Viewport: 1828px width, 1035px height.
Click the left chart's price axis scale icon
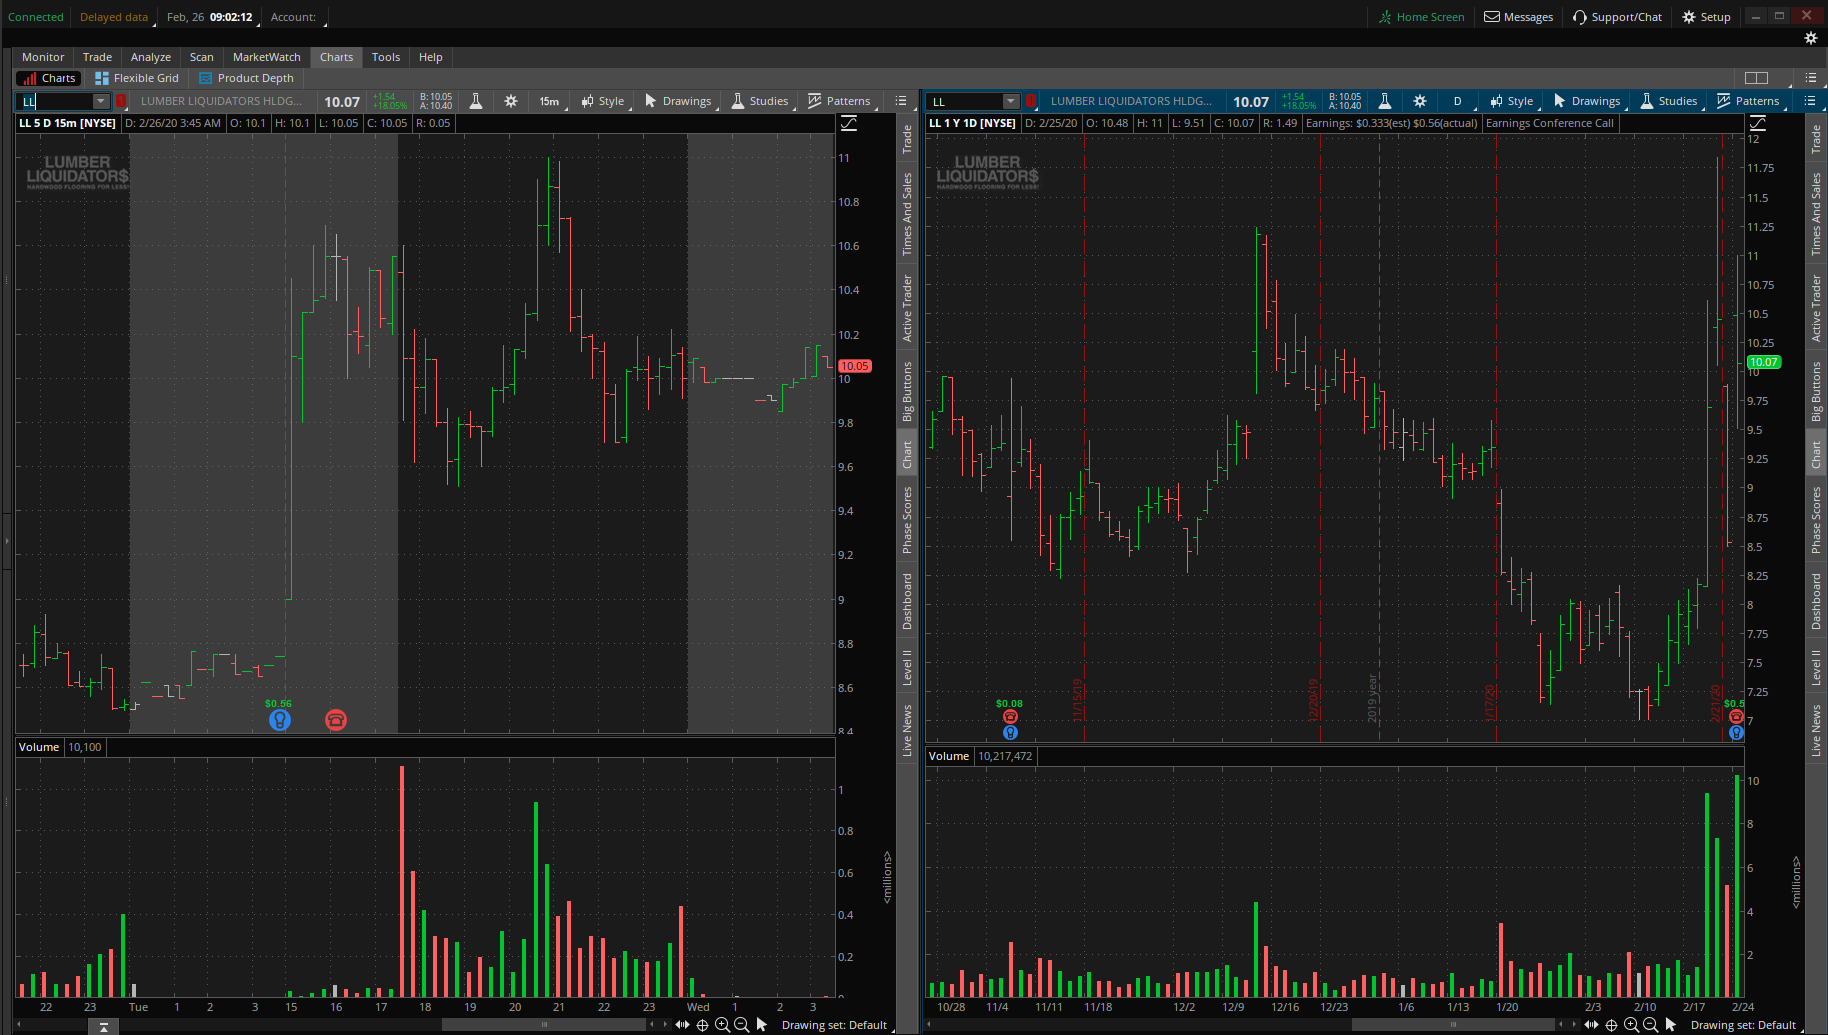click(849, 123)
